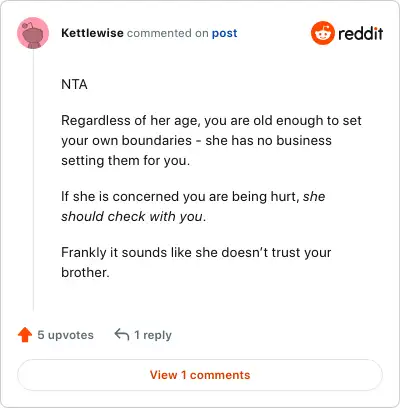
Task: Click the line 'setting them for you.'
Action: pos(126,161)
